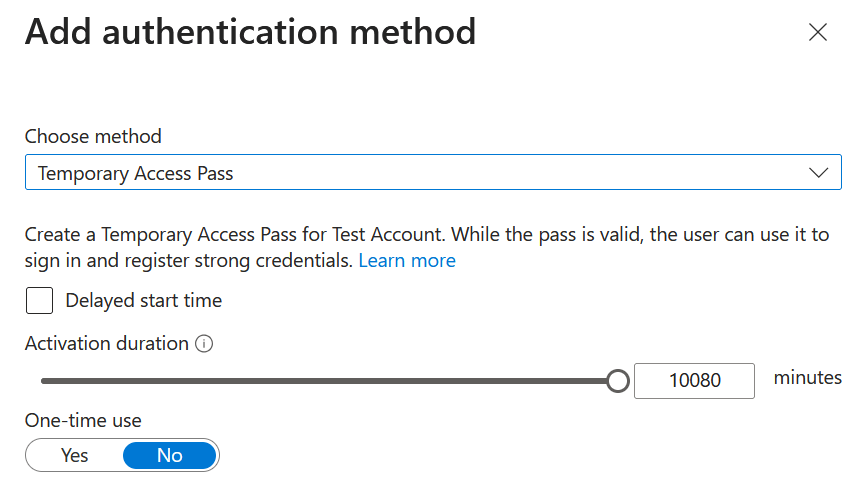
Task: Click the Activation duration info icon
Action: [204, 344]
